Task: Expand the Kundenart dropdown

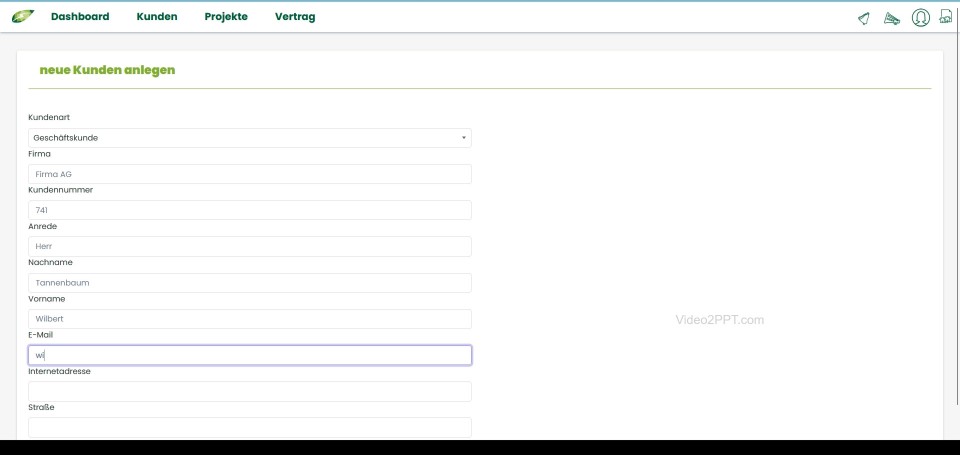Action: tap(249, 138)
